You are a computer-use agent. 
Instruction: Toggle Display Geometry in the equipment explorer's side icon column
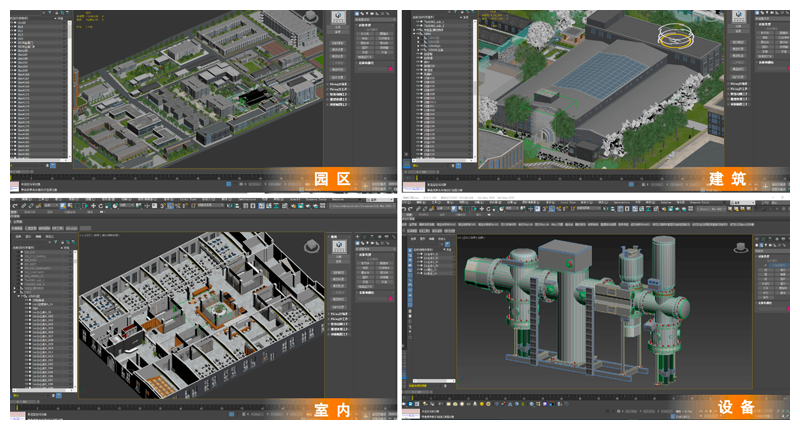(x=410, y=250)
